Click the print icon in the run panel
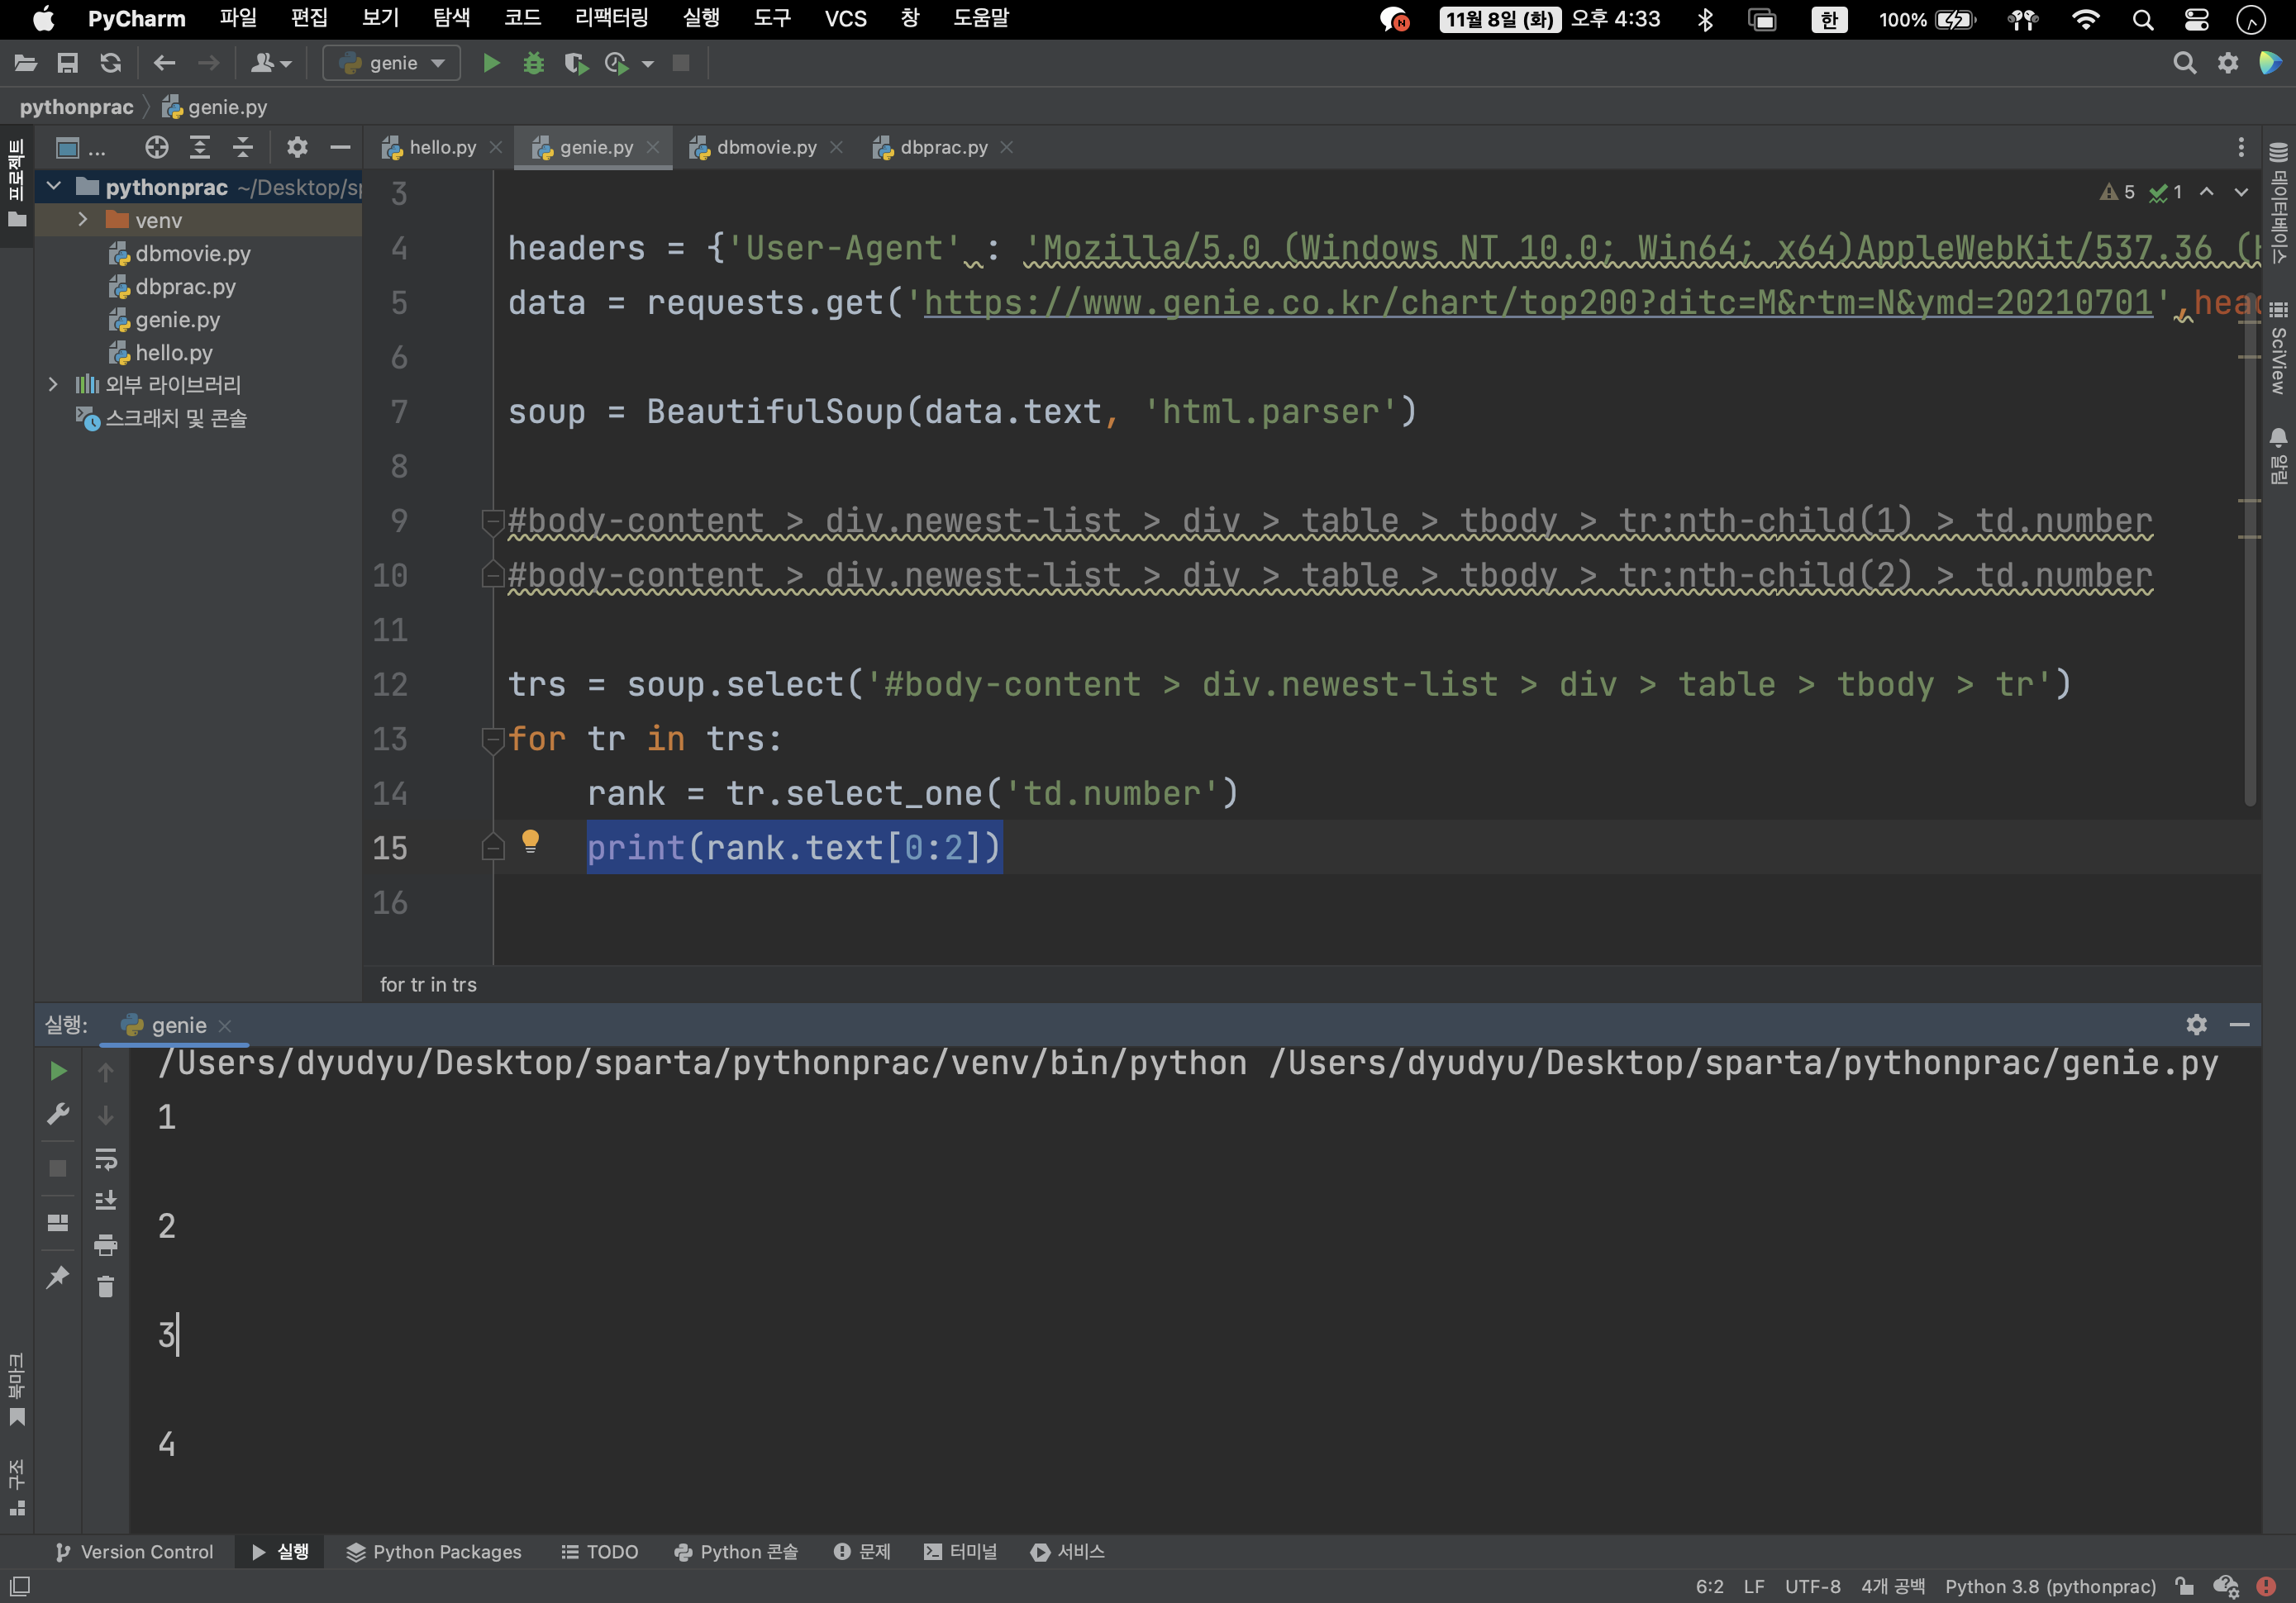This screenshot has height=1603, width=2296. [x=106, y=1244]
